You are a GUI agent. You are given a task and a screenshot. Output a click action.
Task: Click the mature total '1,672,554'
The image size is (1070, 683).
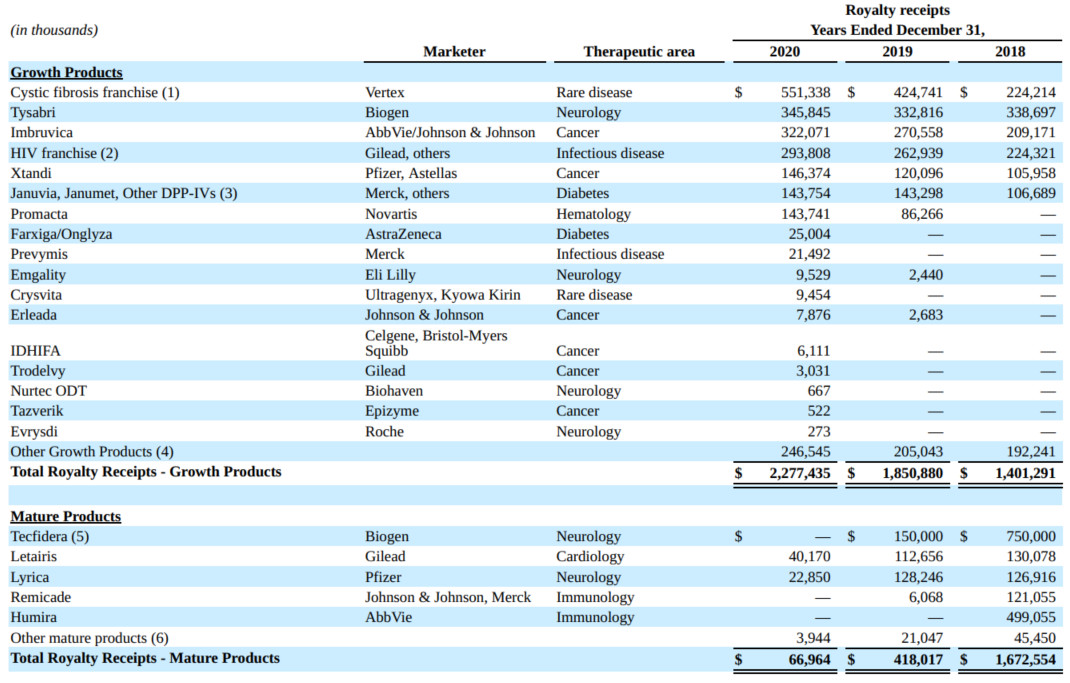[1025, 660]
